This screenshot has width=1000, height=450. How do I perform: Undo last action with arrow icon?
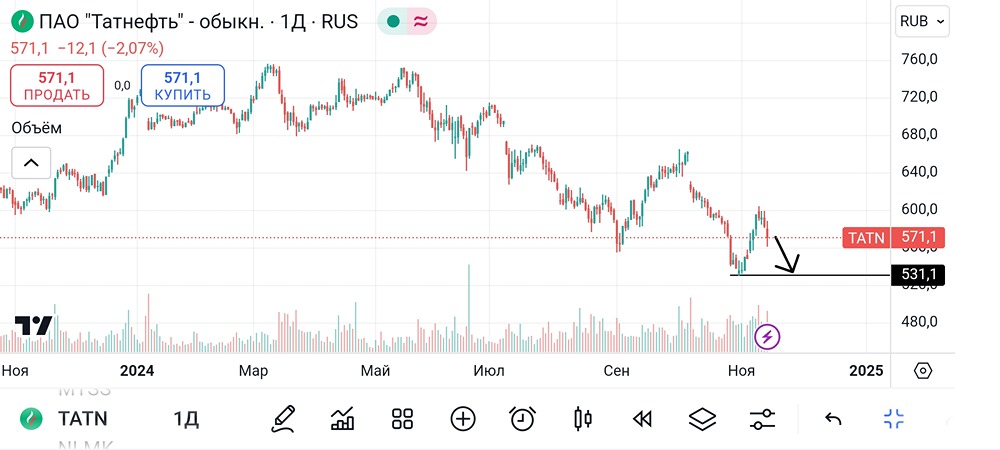(833, 419)
